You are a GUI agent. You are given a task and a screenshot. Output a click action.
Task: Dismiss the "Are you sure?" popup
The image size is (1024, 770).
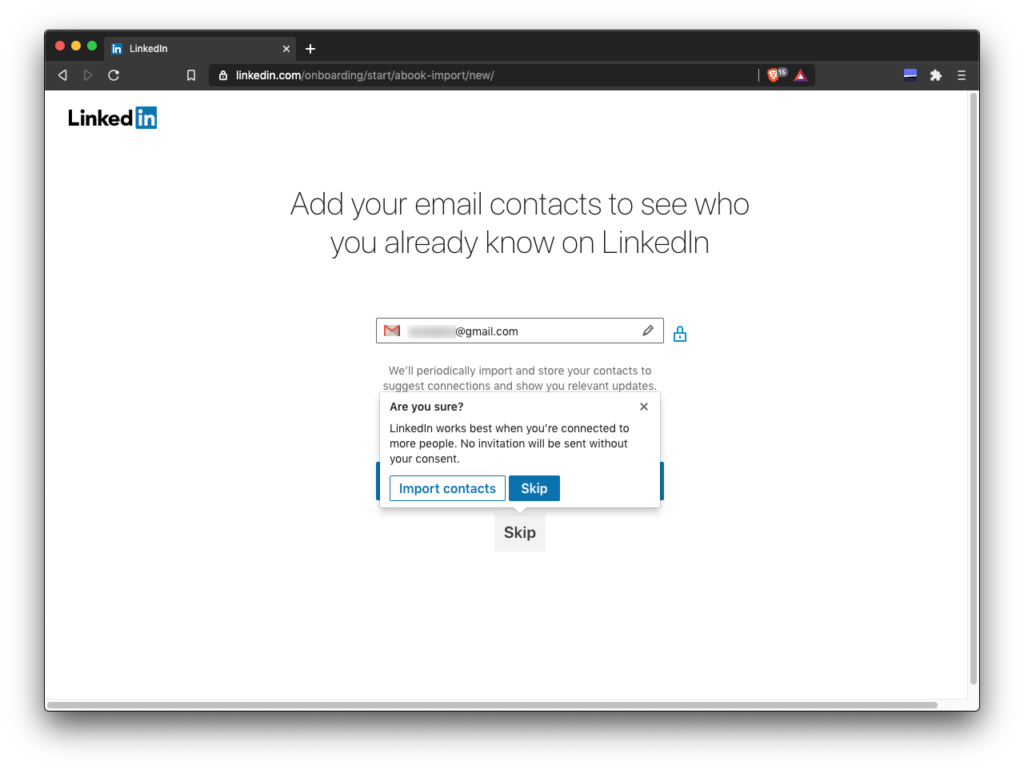(x=644, y=407)
